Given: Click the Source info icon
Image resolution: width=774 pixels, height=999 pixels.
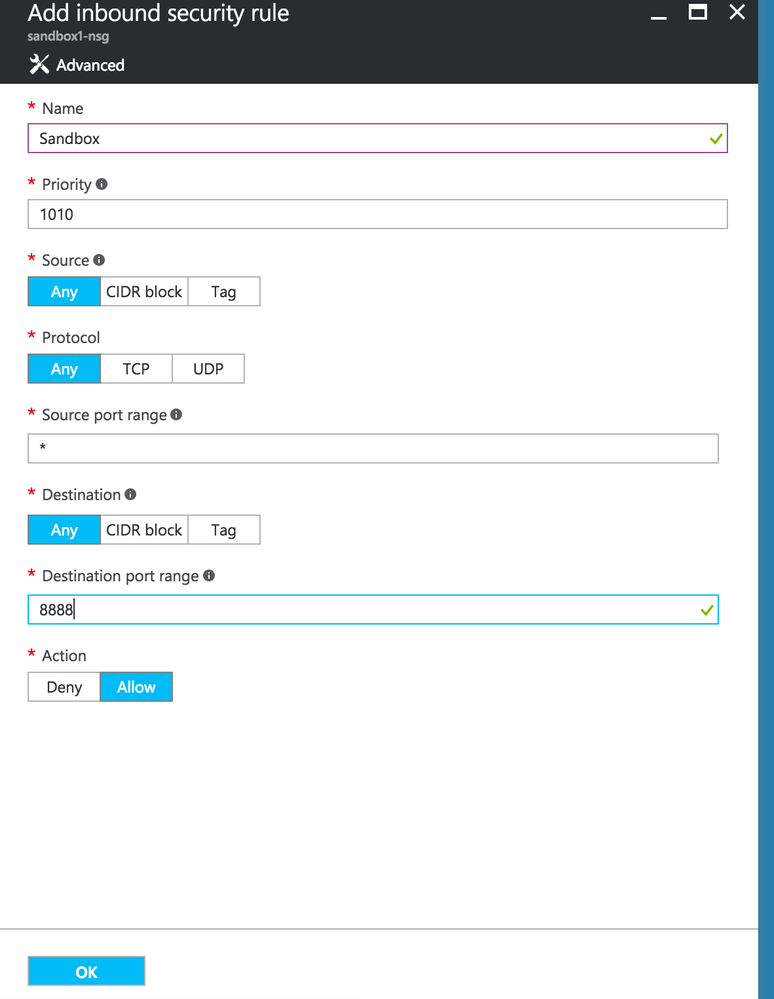Looking at the screenshot, I should tap(99, 260).
